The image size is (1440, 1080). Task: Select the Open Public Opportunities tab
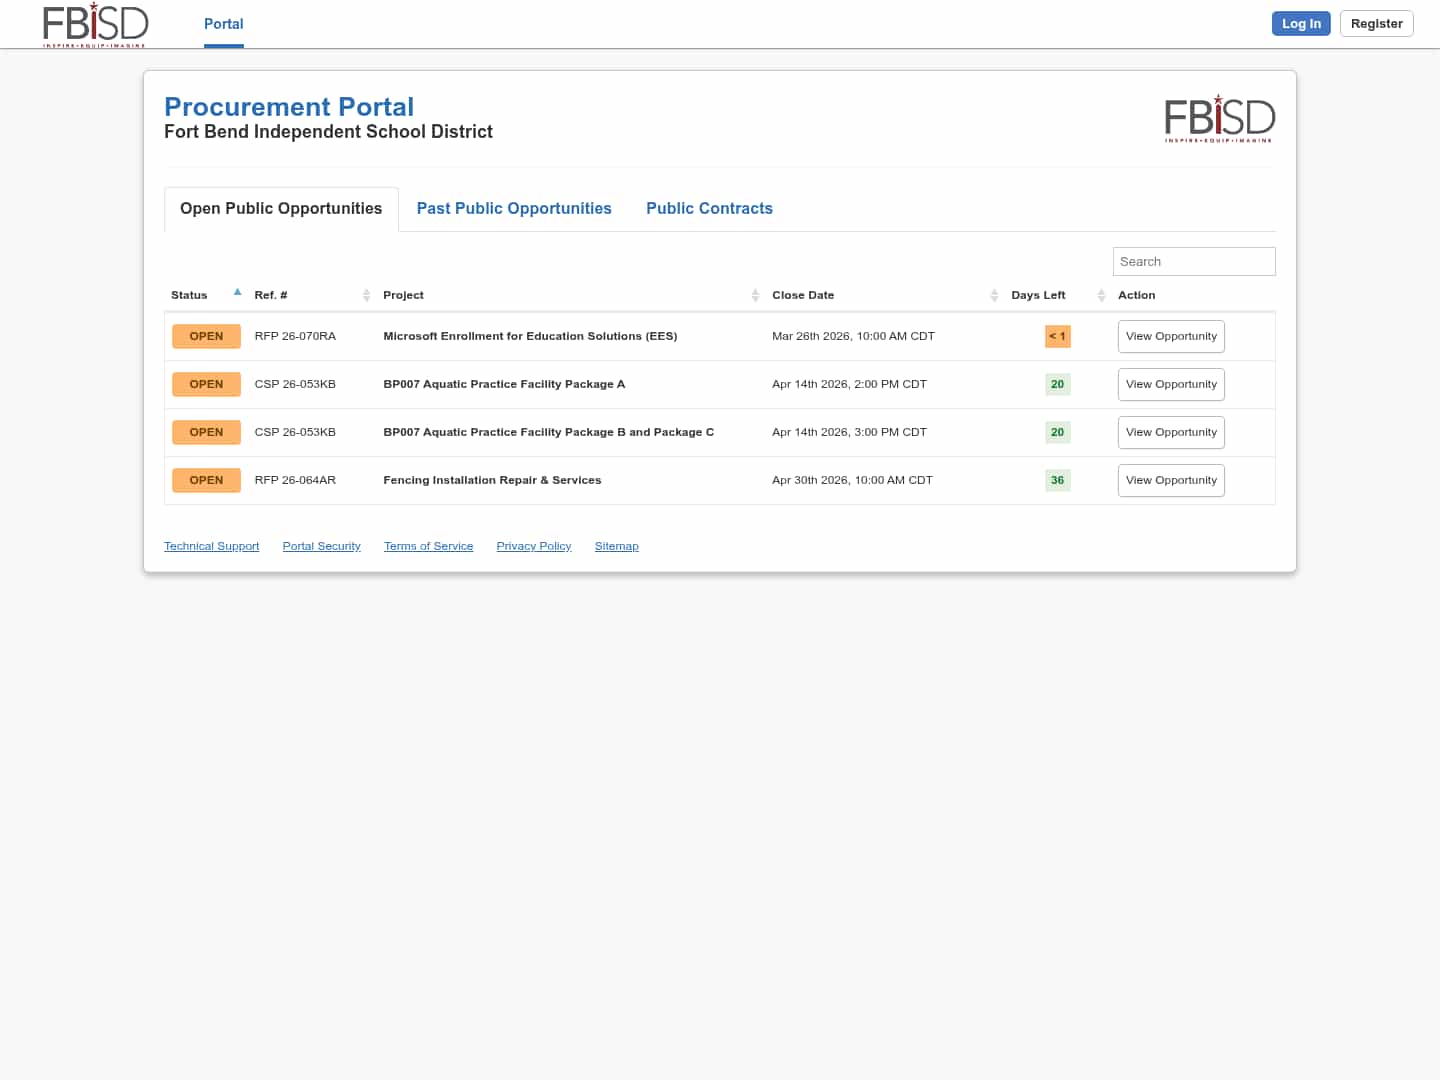tap(281, 209)
